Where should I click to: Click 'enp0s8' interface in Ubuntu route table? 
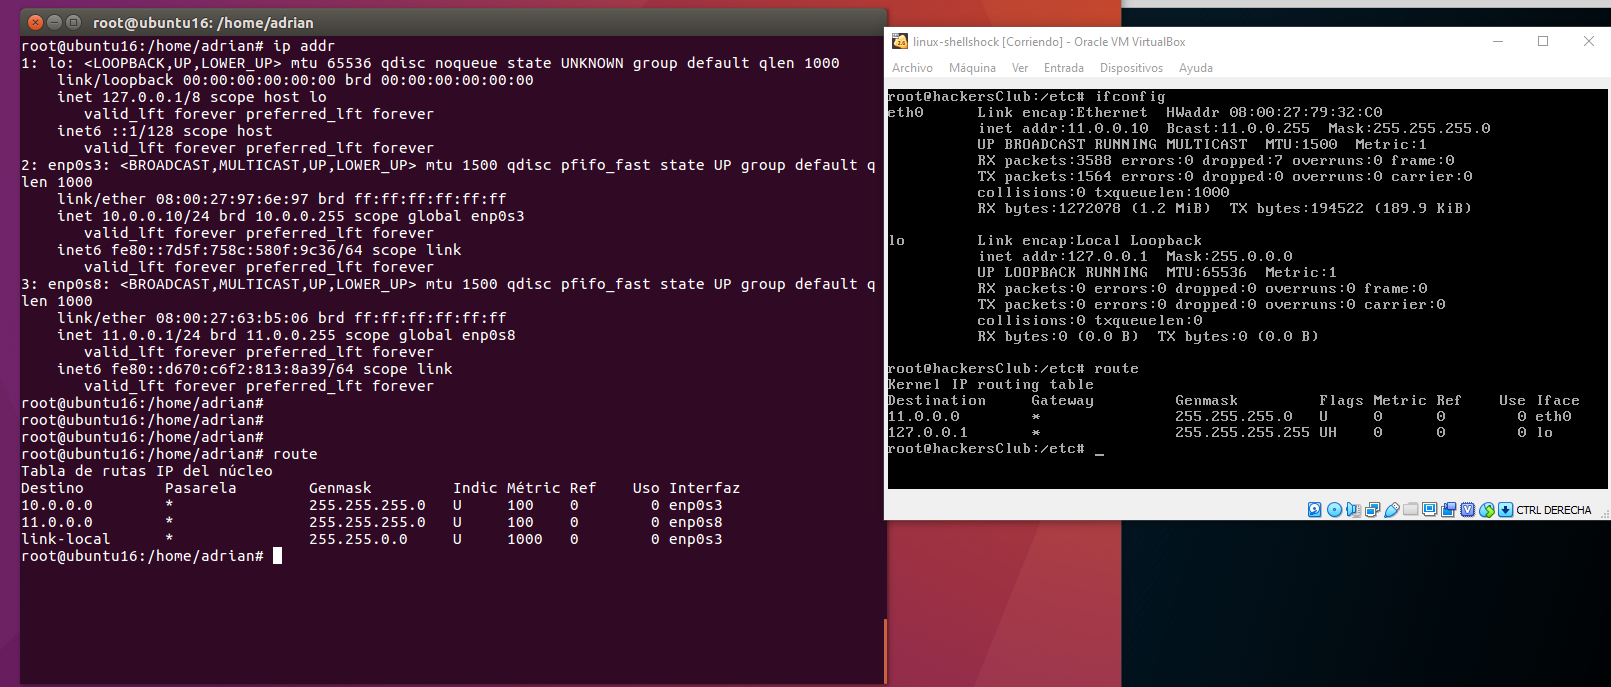click(696, 522)
